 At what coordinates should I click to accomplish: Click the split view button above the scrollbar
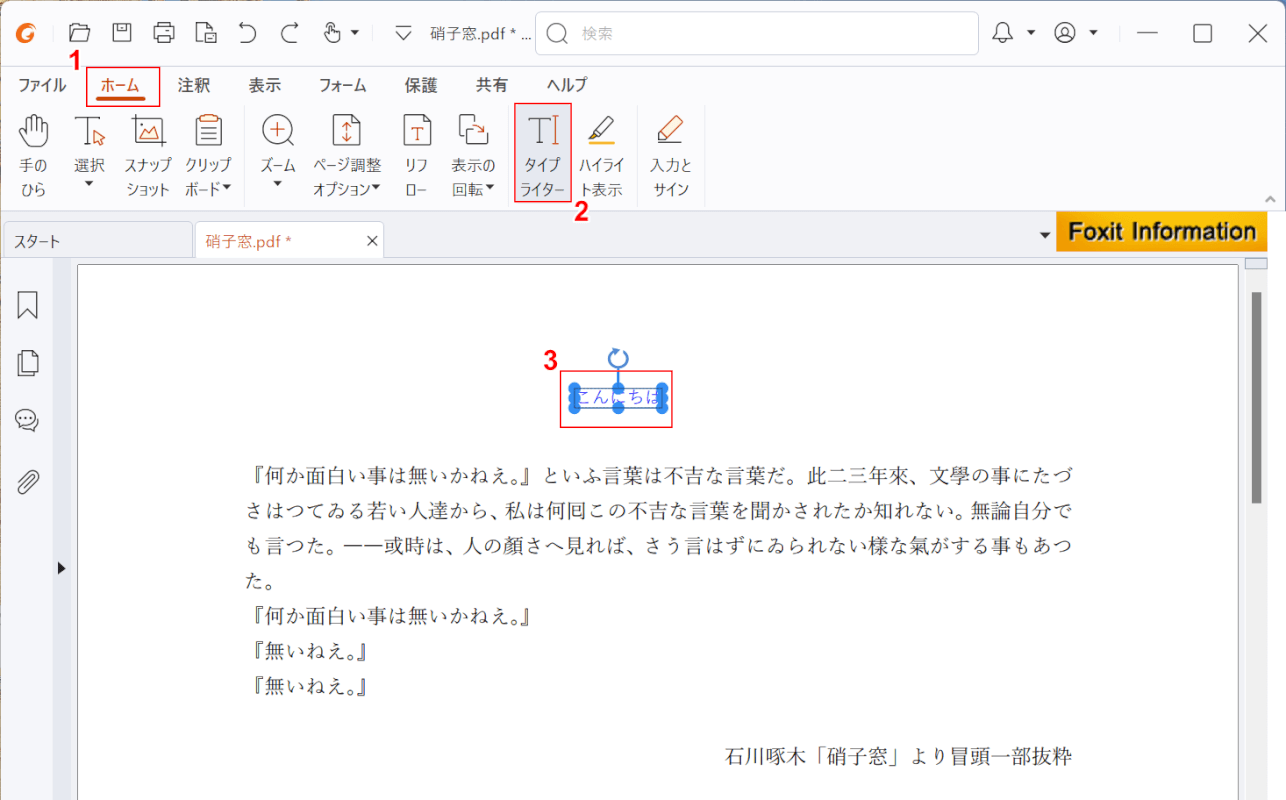(1256, 264)
